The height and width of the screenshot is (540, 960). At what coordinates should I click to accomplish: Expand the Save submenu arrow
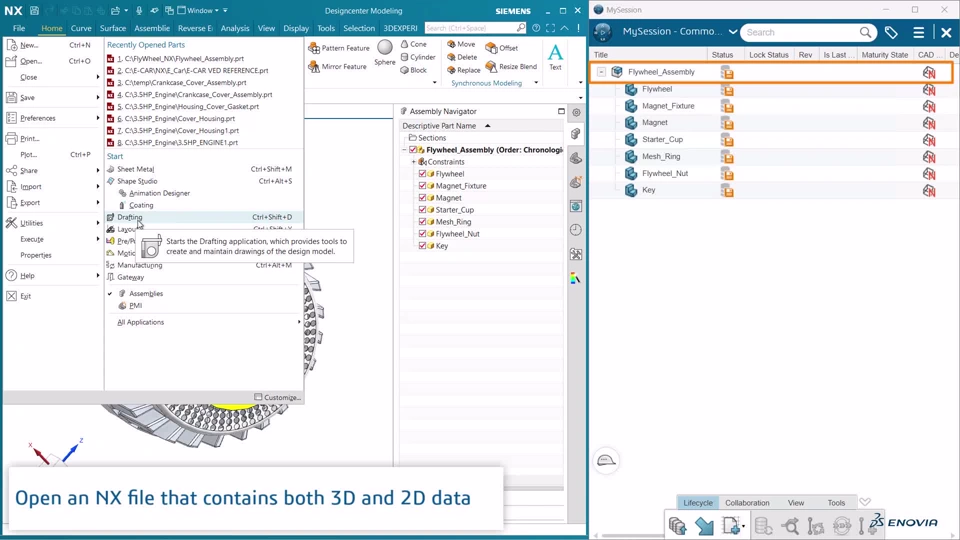(97, 97)
